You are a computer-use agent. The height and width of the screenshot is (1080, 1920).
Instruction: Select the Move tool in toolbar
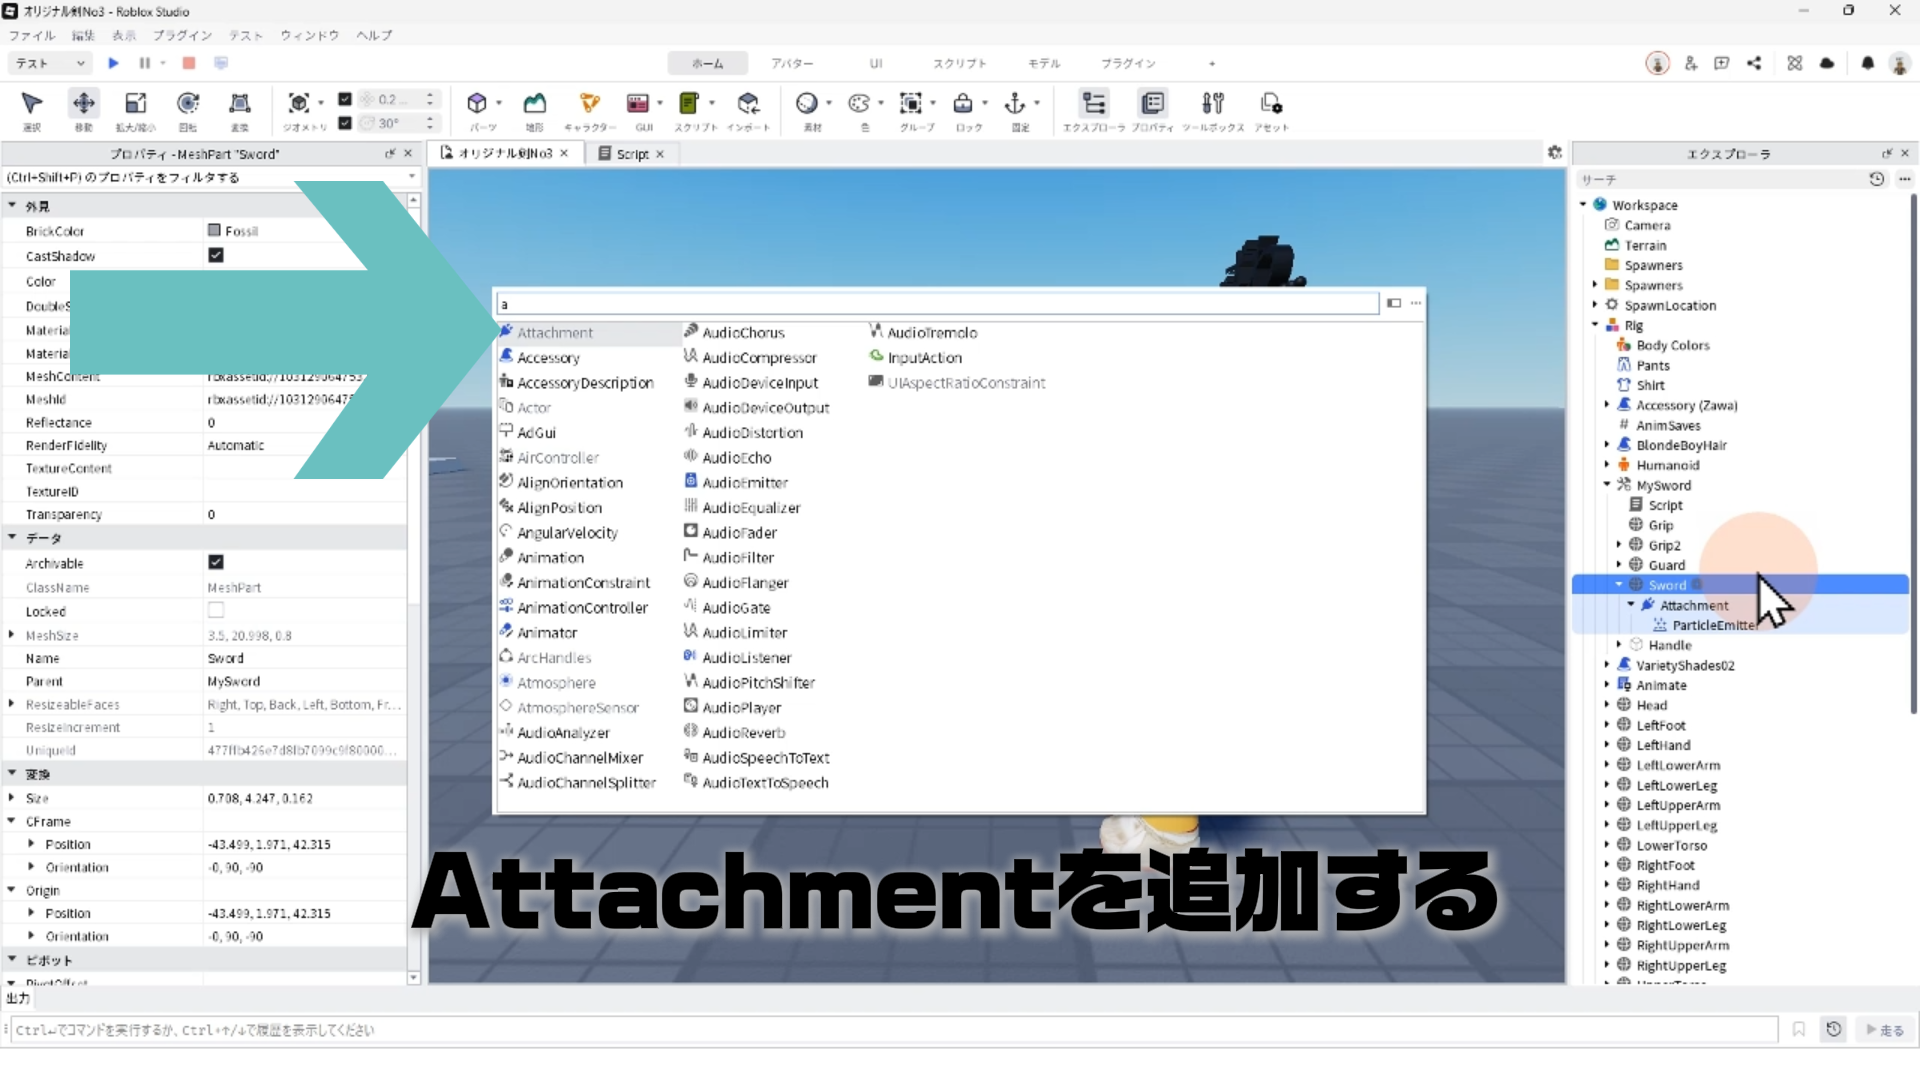[x=83, y=104]
